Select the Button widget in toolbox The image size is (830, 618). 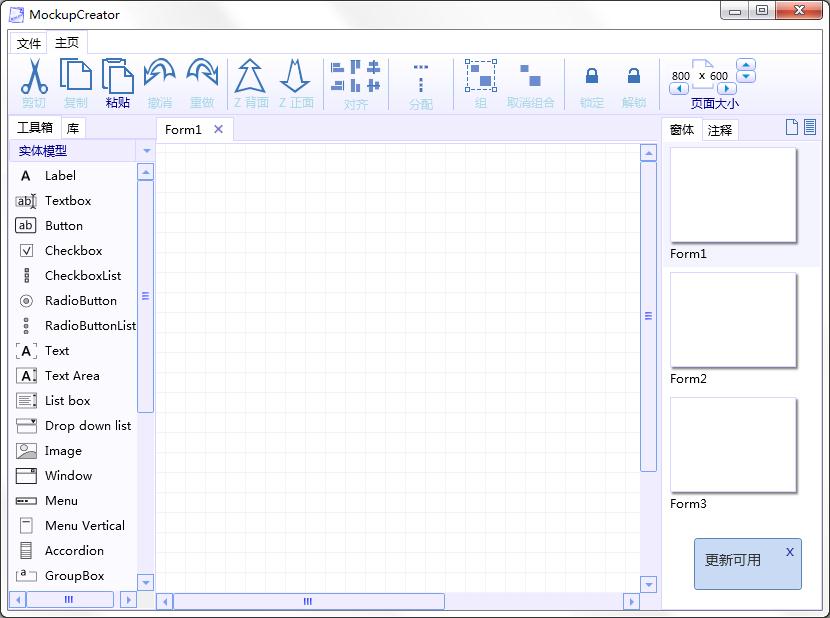(x=63, y=226)
